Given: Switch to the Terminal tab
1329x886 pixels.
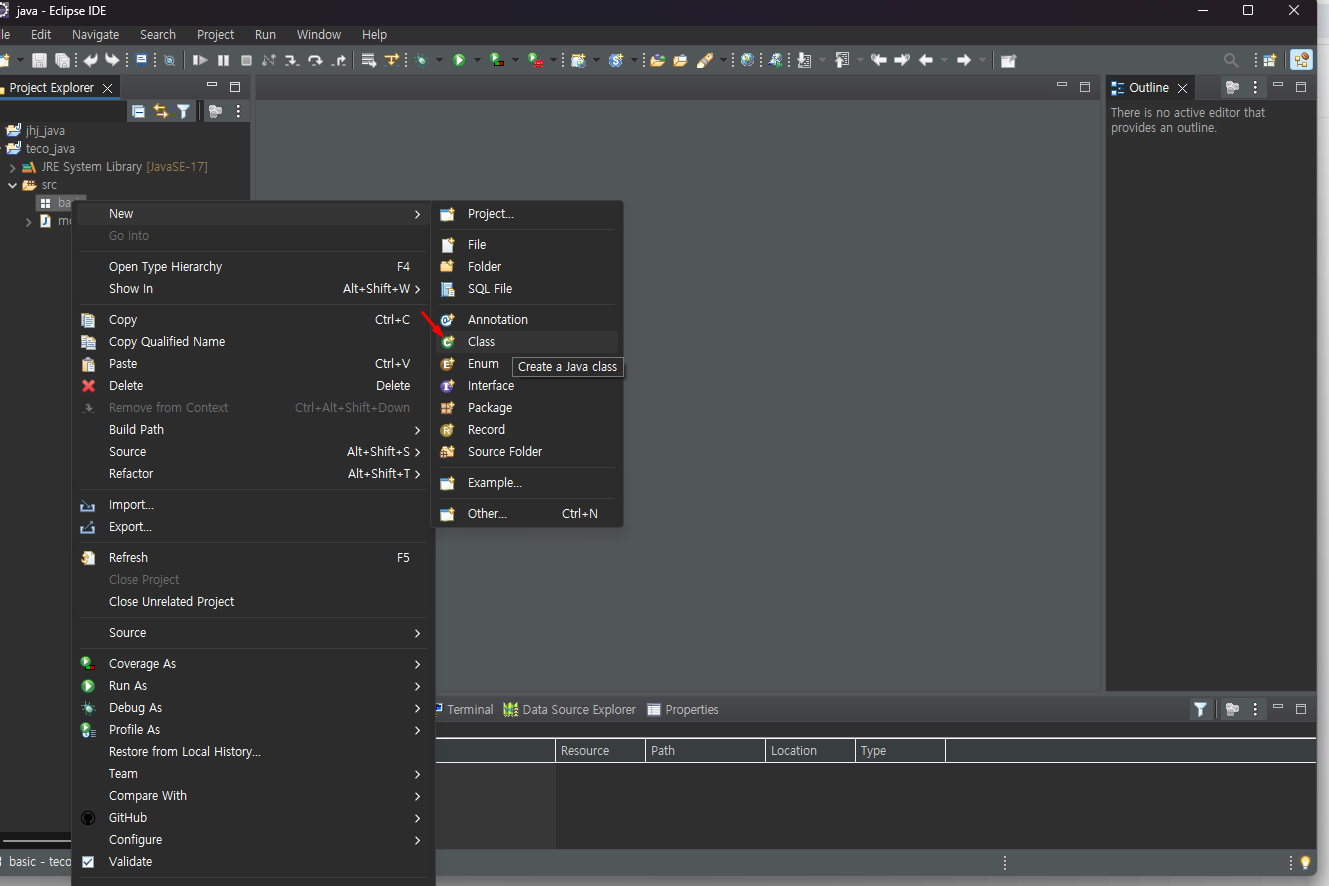Looking at the screenshot, I should click(x=464, y=710).
